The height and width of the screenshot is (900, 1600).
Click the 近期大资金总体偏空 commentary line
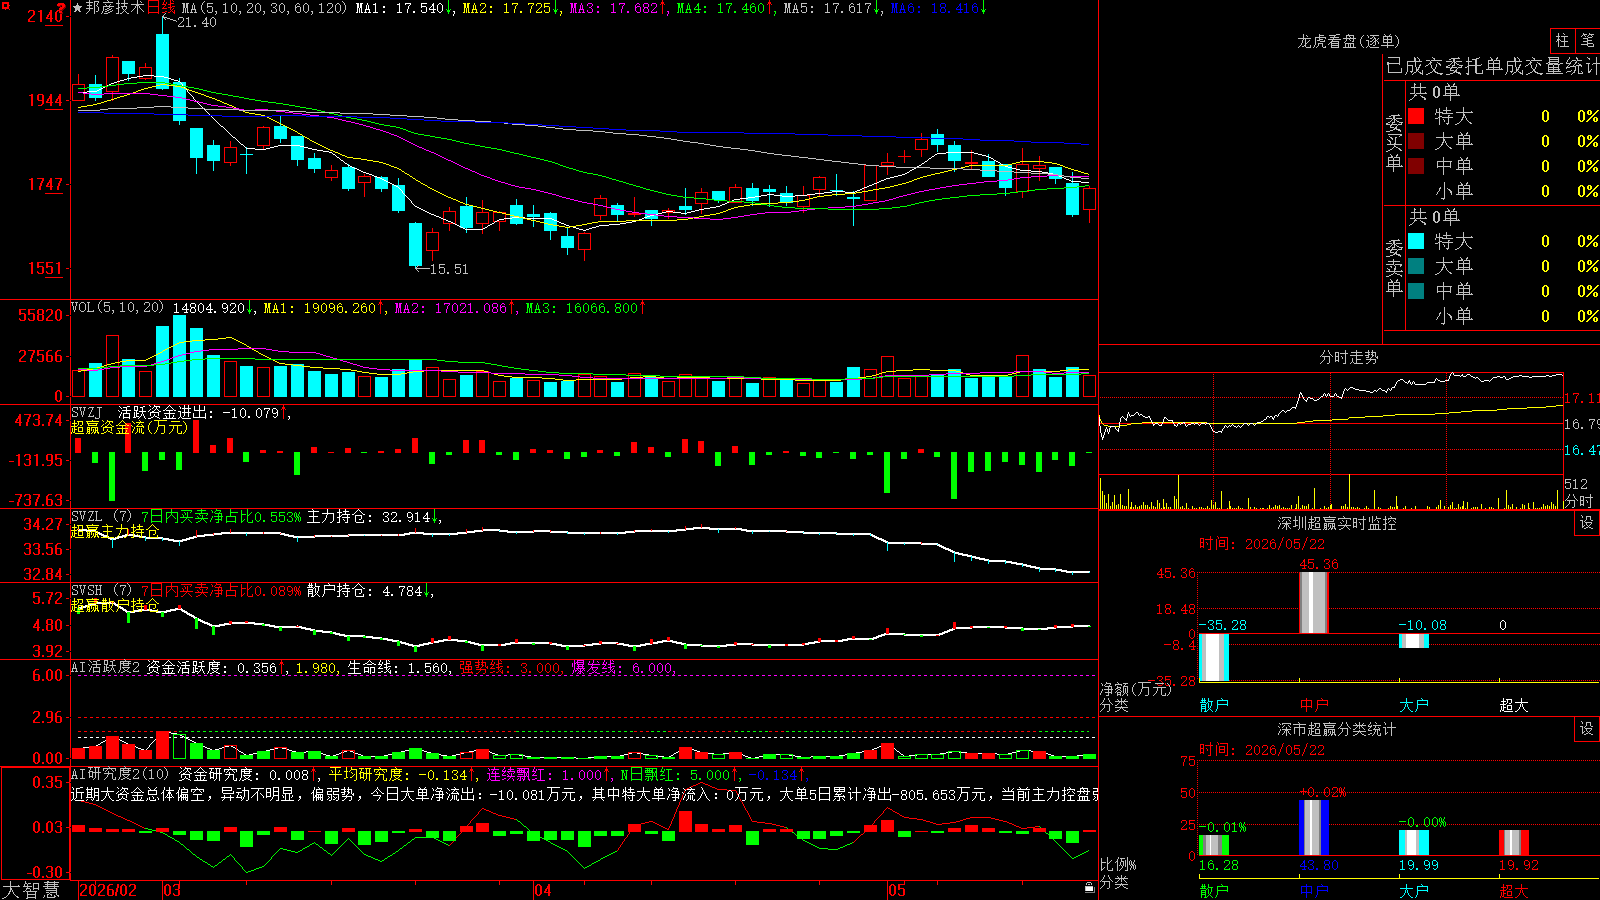(x=585, y=794)
